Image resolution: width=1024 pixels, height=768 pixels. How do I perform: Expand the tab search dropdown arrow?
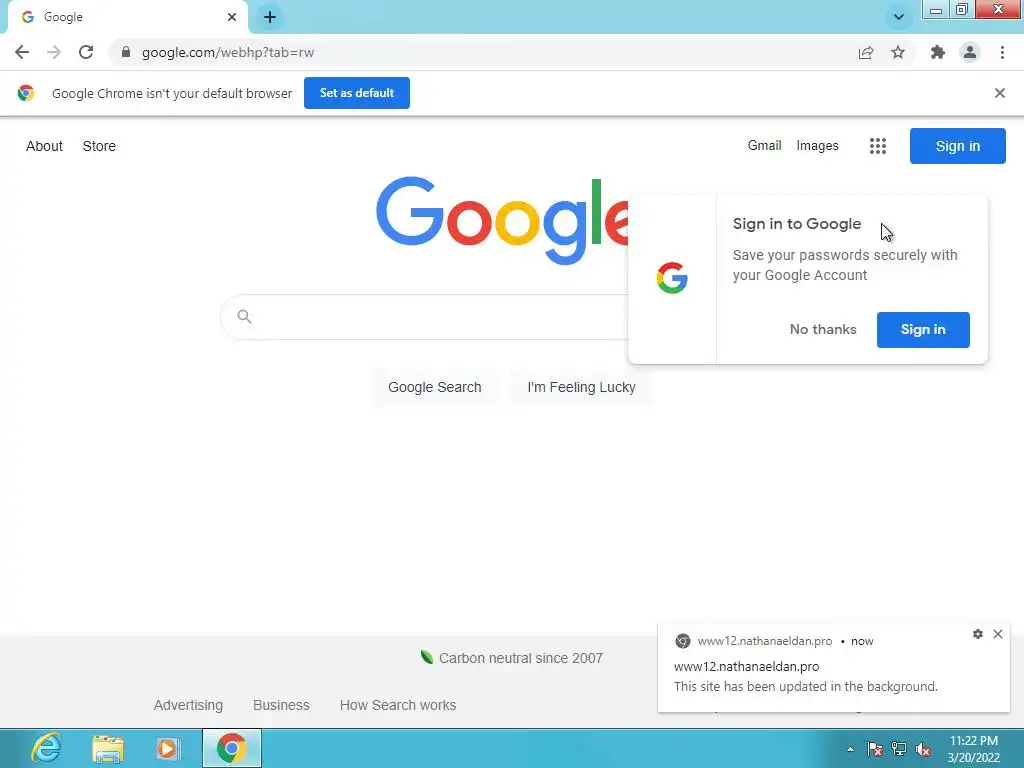click(899, 17)
